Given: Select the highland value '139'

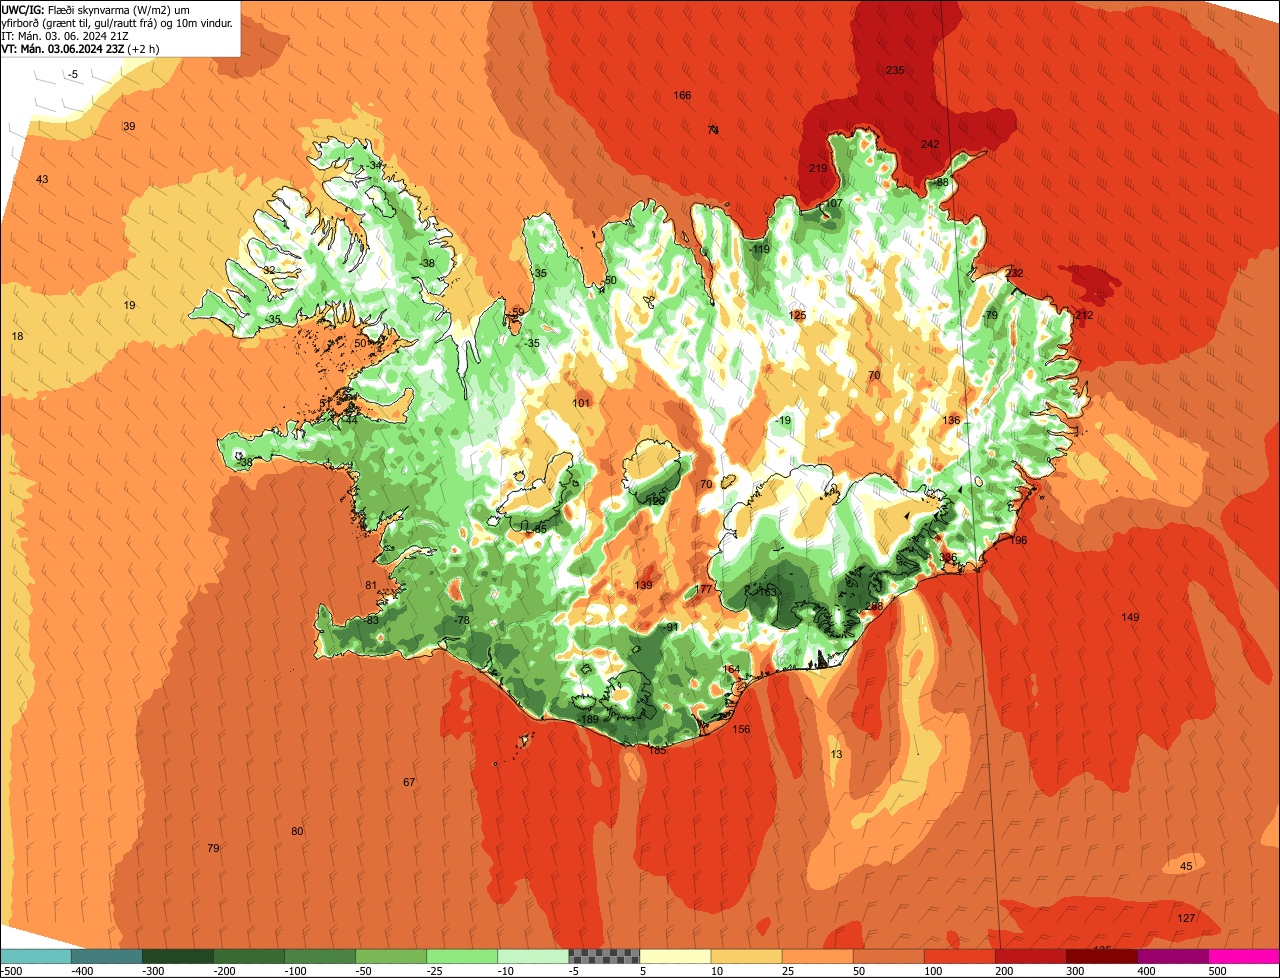Looking at the screenshot, I should tap(644, 585).
